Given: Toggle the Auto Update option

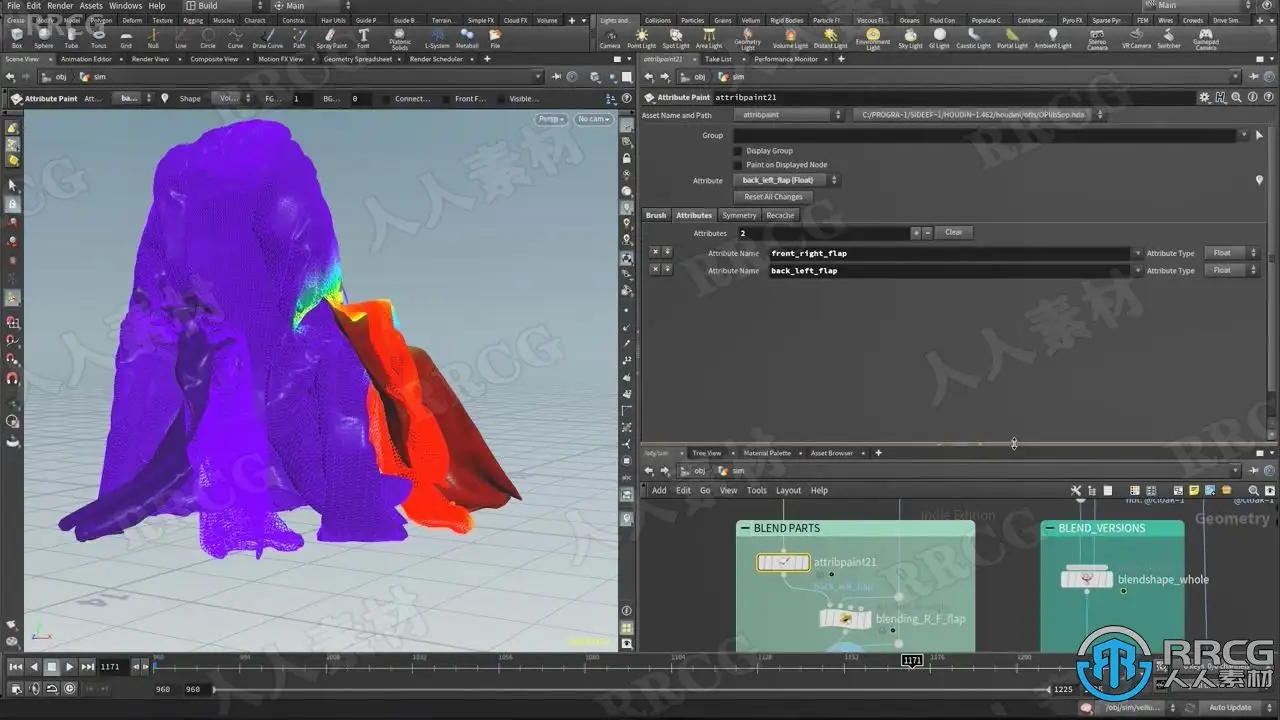Looking at the screenshot, I should pos(1230,708).
